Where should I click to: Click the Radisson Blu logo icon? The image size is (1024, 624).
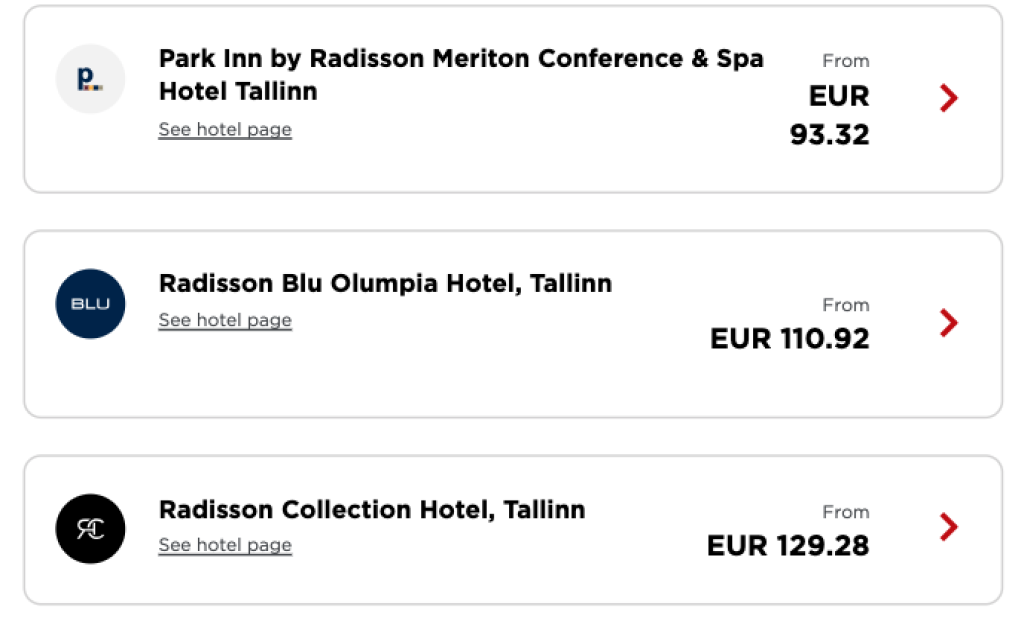tap(90, 304)
